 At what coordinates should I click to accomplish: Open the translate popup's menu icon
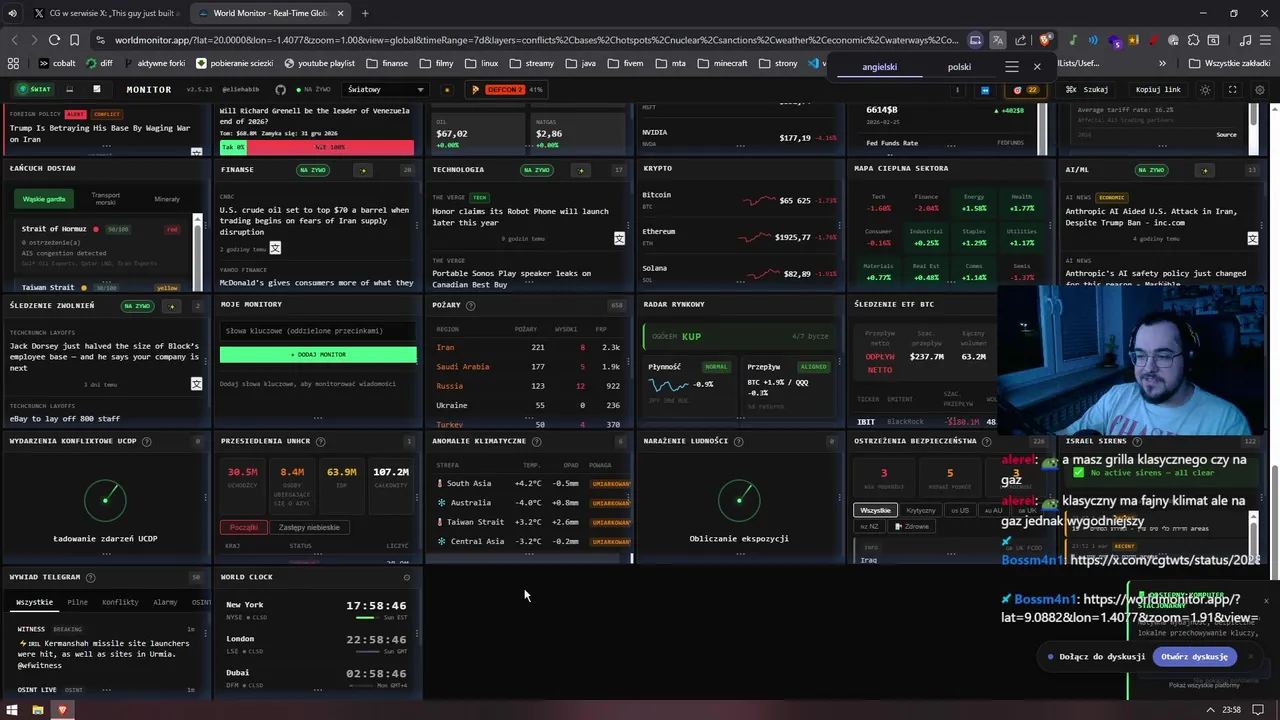pos(1012,67)
